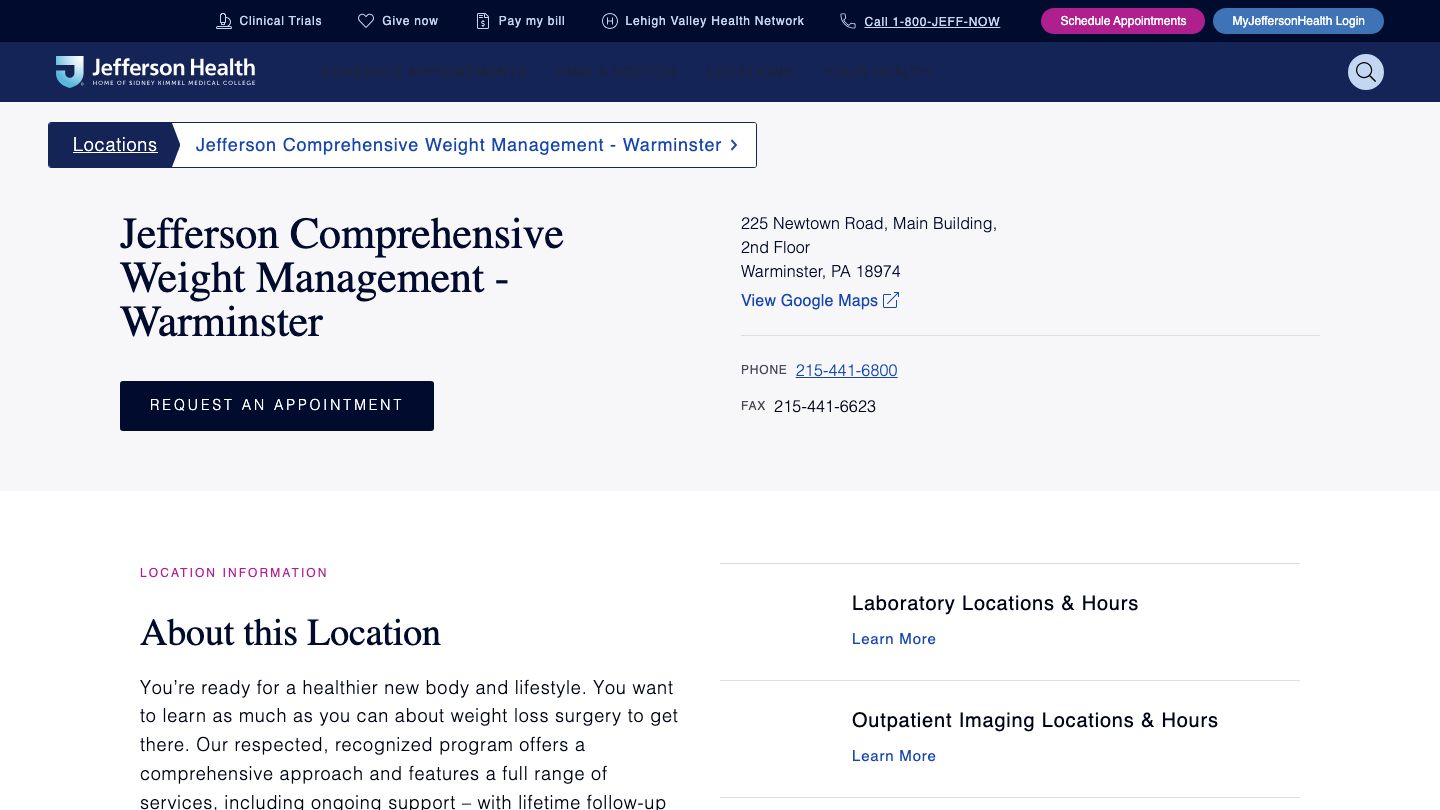This screenshot has height=810, width=1440.
Task: Open Learn More under Laboratory Locations & Hours
Action: tap(893, 639)
